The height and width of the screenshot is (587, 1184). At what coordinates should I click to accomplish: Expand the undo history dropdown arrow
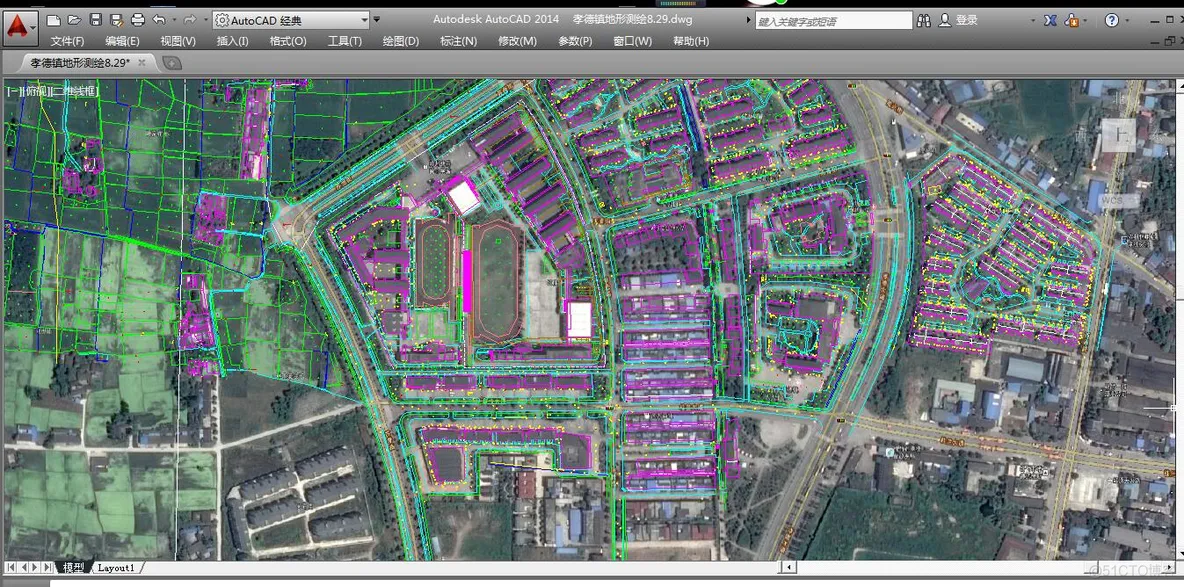[x=174, y=20]
